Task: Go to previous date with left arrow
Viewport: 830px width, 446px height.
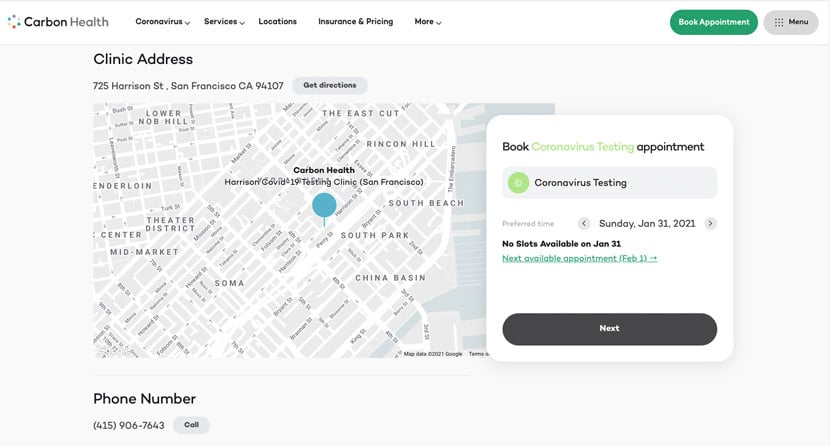Action: coord(584,224)
